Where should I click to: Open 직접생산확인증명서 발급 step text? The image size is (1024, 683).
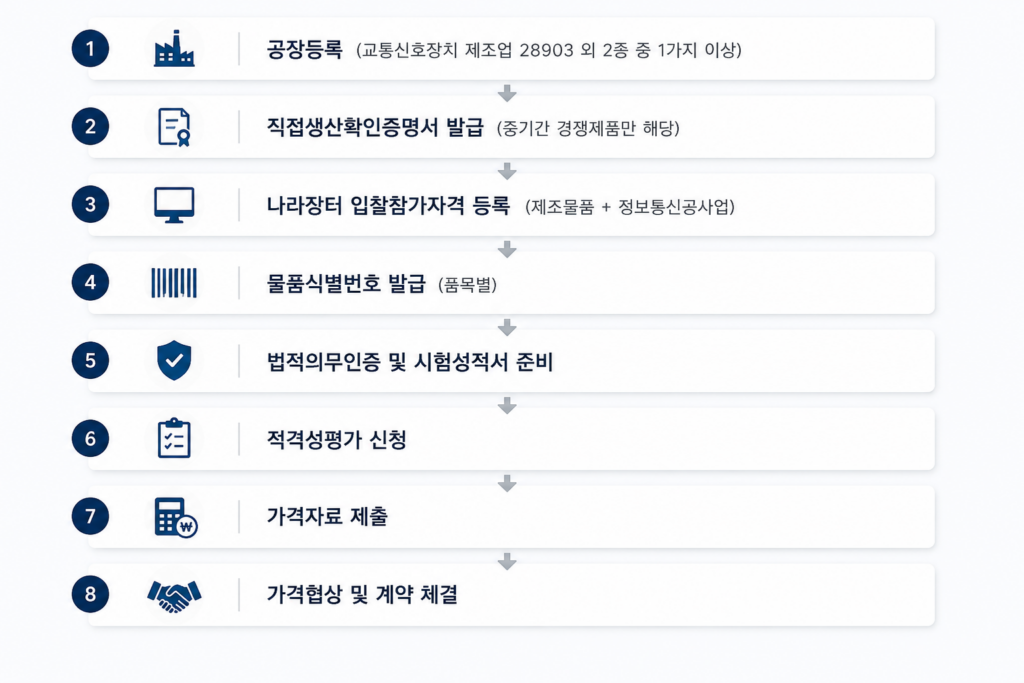click(x=375, y=127)
